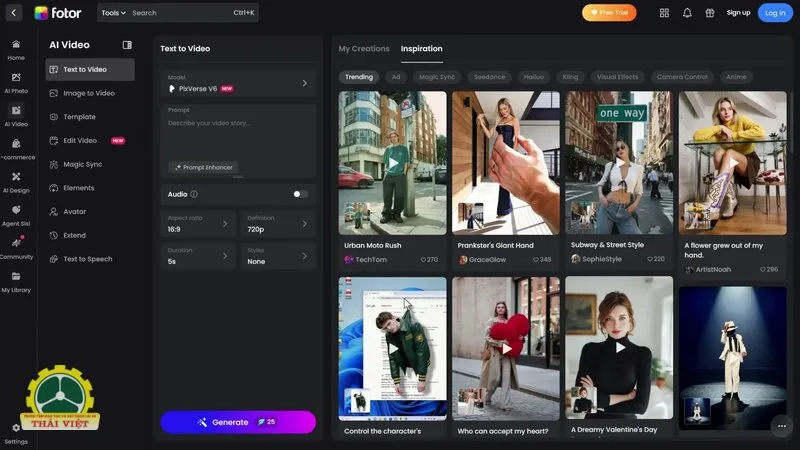Open AI Video in left sidebar
This screenshot has width=800, height=450.
(x=16, y=116)
